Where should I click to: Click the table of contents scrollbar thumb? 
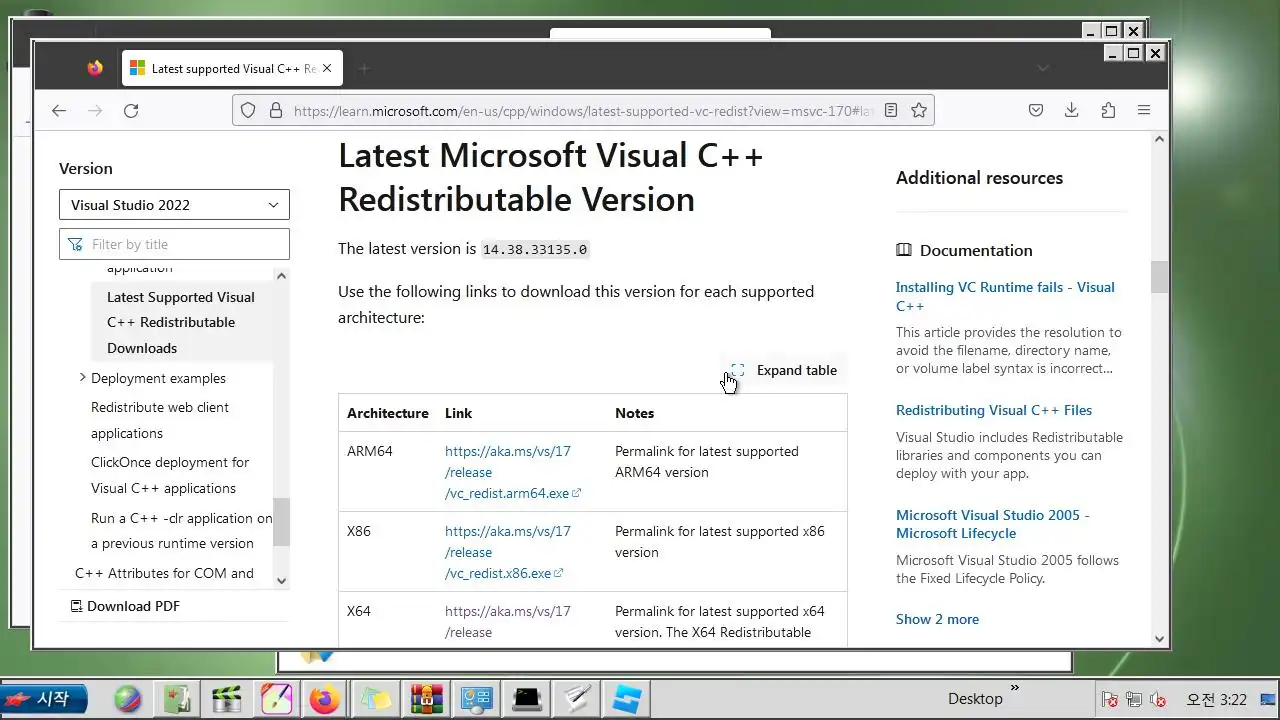281,522
